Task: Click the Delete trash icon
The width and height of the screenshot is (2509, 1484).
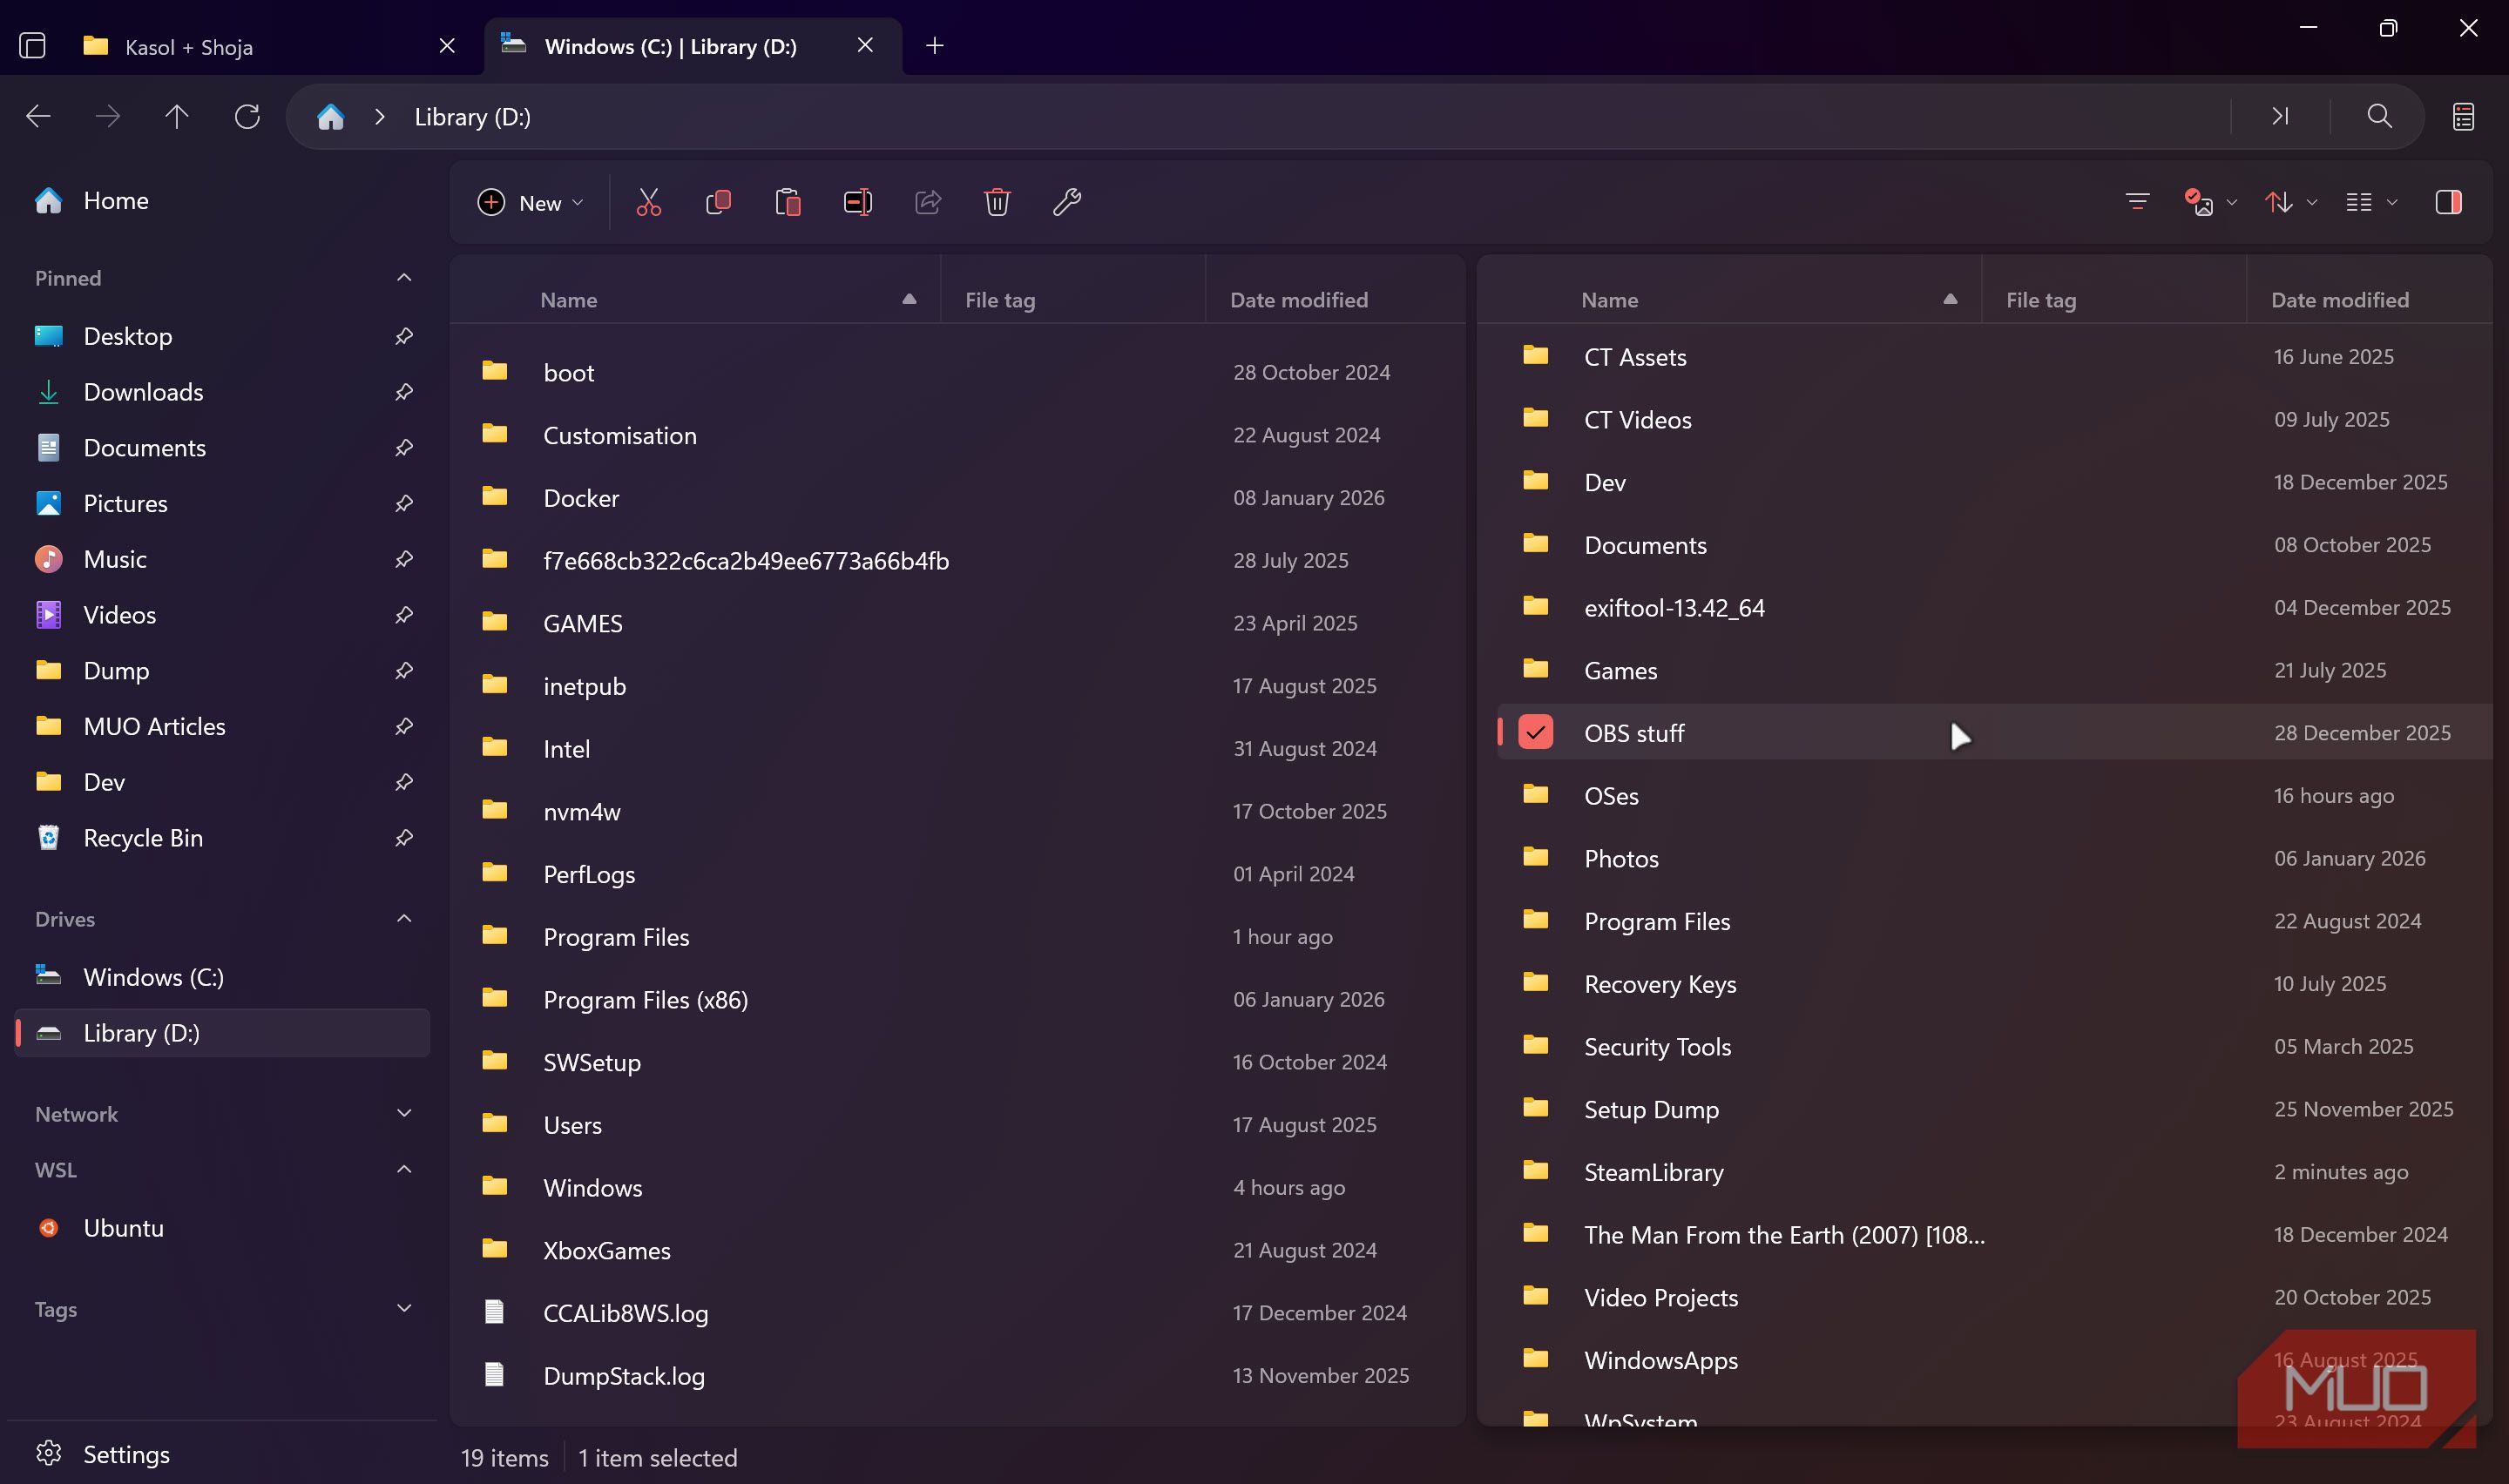Action: [x=997, y=203]
